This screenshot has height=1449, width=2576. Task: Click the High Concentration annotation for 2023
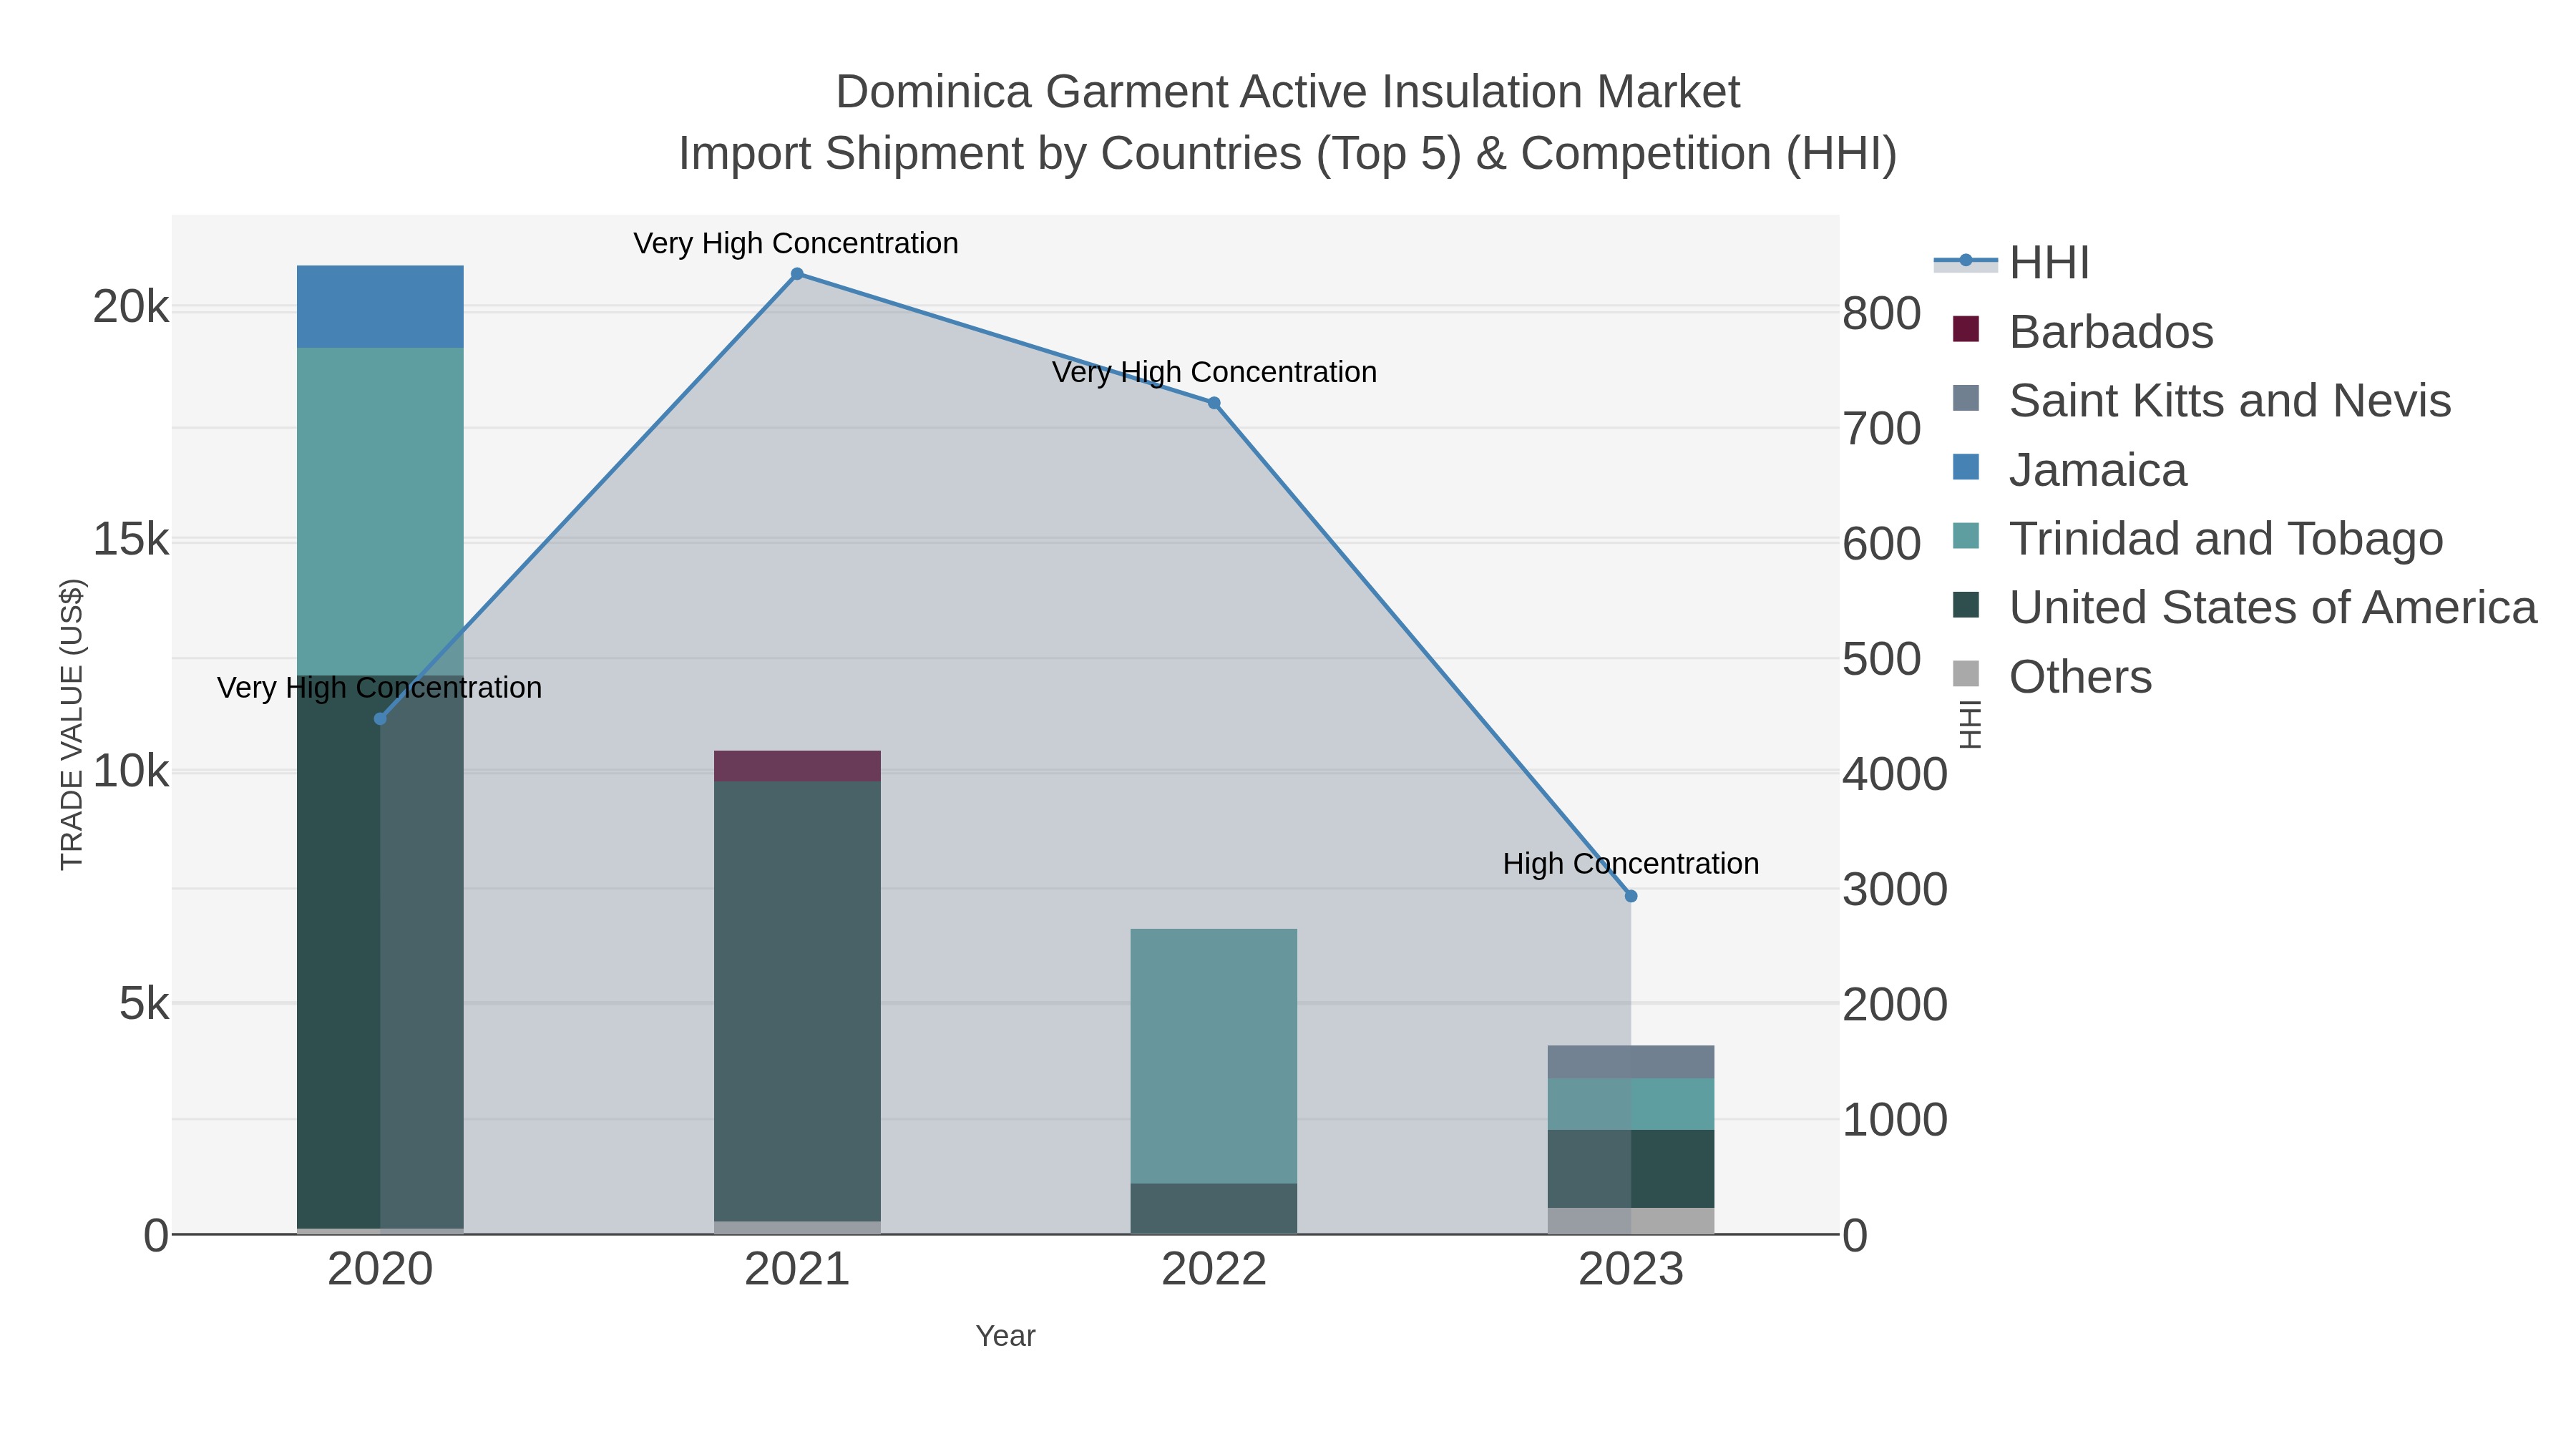[x=1631, y=863]
